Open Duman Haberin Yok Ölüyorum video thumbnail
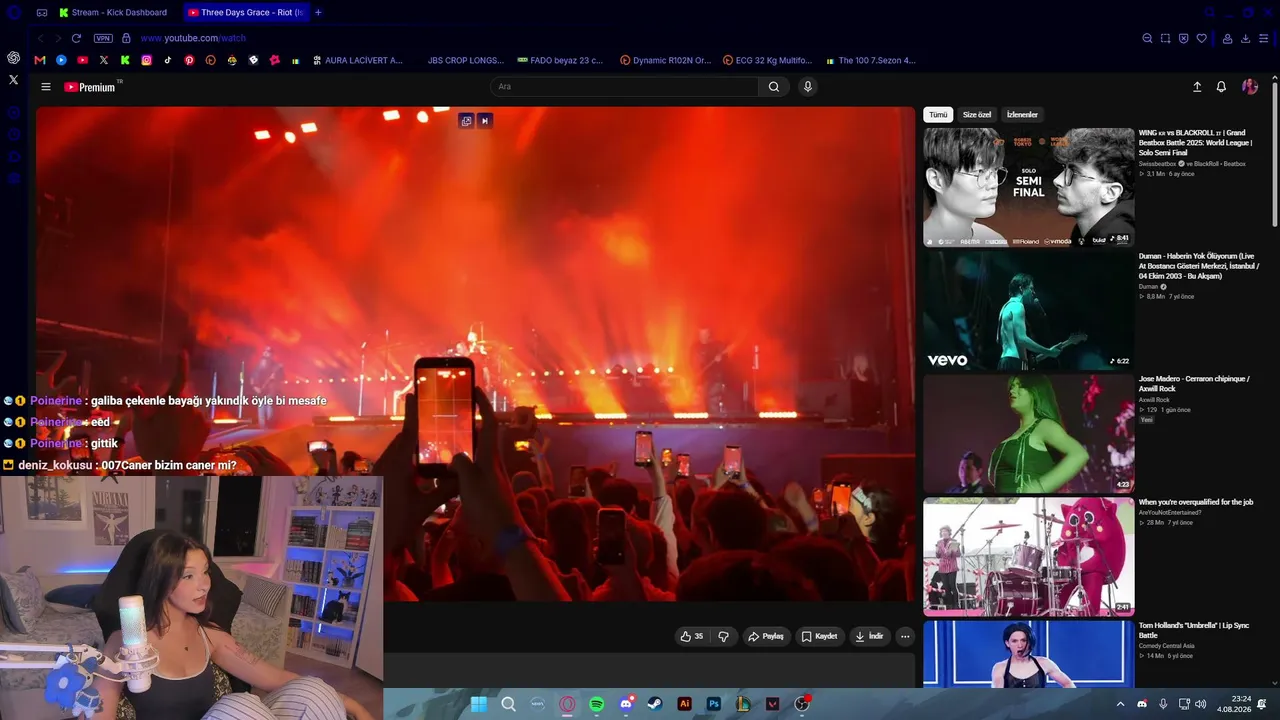1280x720 pixels. (x=1029, y=310)
